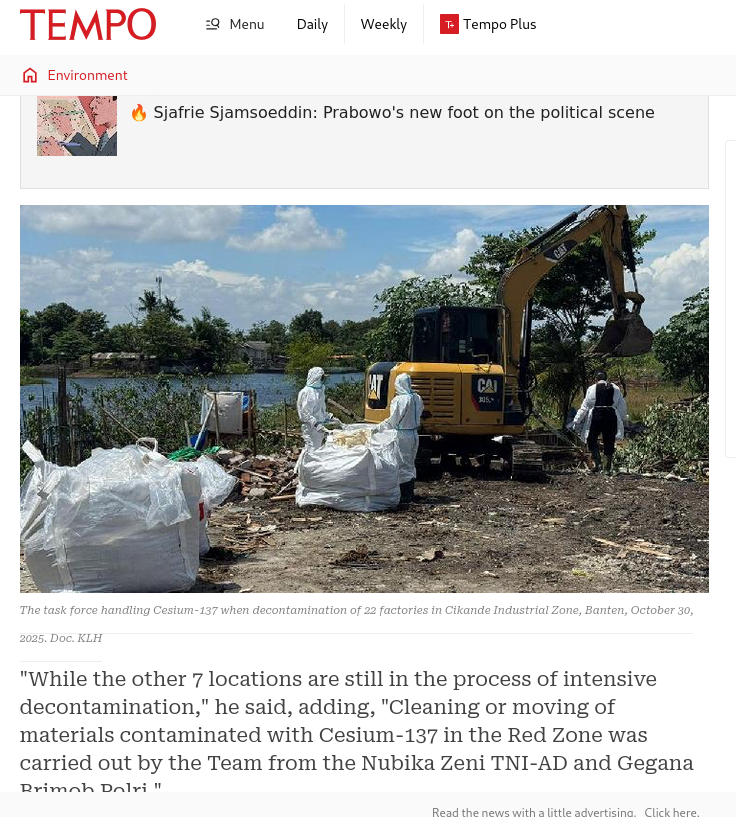Click the white bulk bags in the photo foreground

[125, 516]
